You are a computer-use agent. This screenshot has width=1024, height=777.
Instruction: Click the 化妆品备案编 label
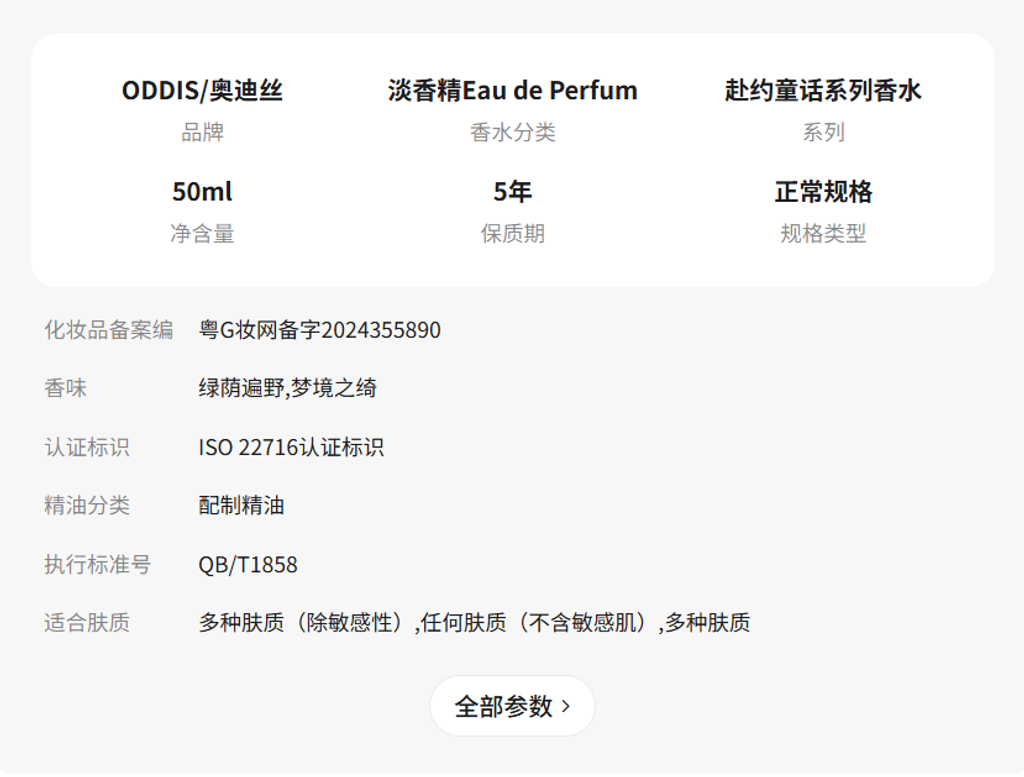108,330
